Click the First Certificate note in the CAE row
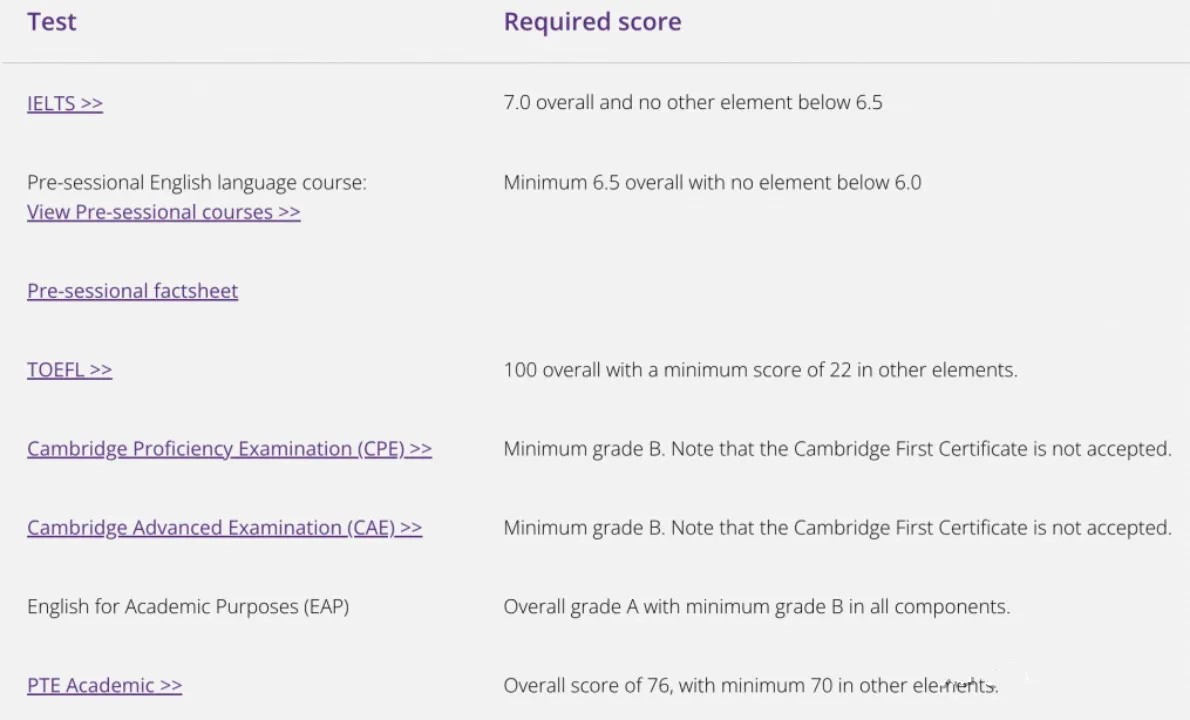 (x=921, y=528)
